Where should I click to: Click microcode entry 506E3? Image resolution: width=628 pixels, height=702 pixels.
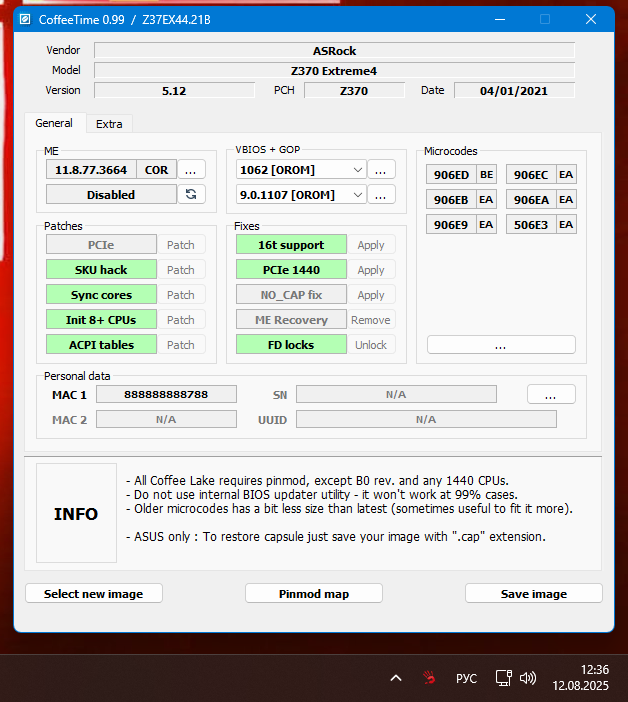click(x=531, y=225)
